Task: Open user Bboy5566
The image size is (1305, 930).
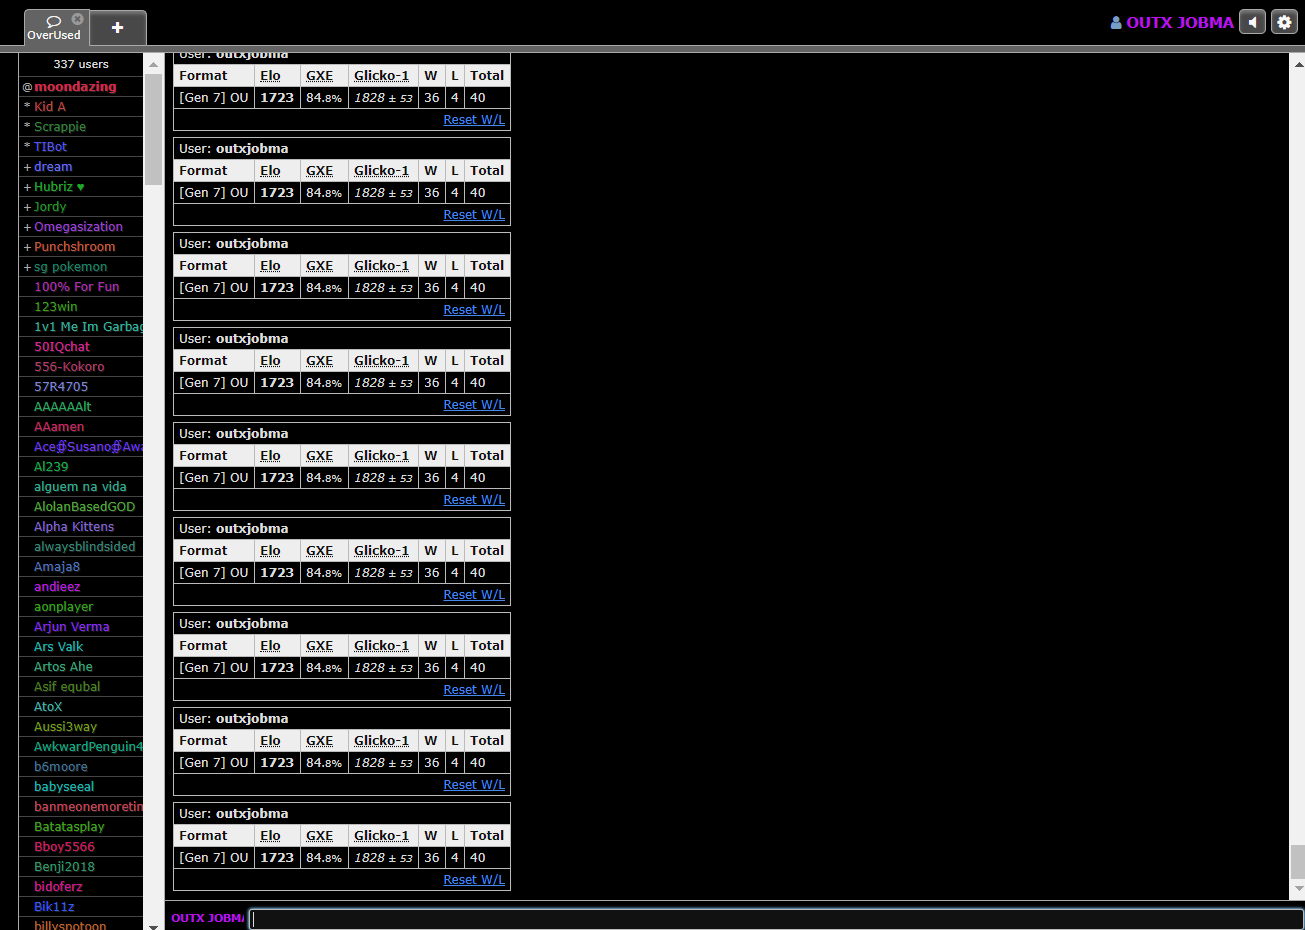Action: [x=81, y=847]
